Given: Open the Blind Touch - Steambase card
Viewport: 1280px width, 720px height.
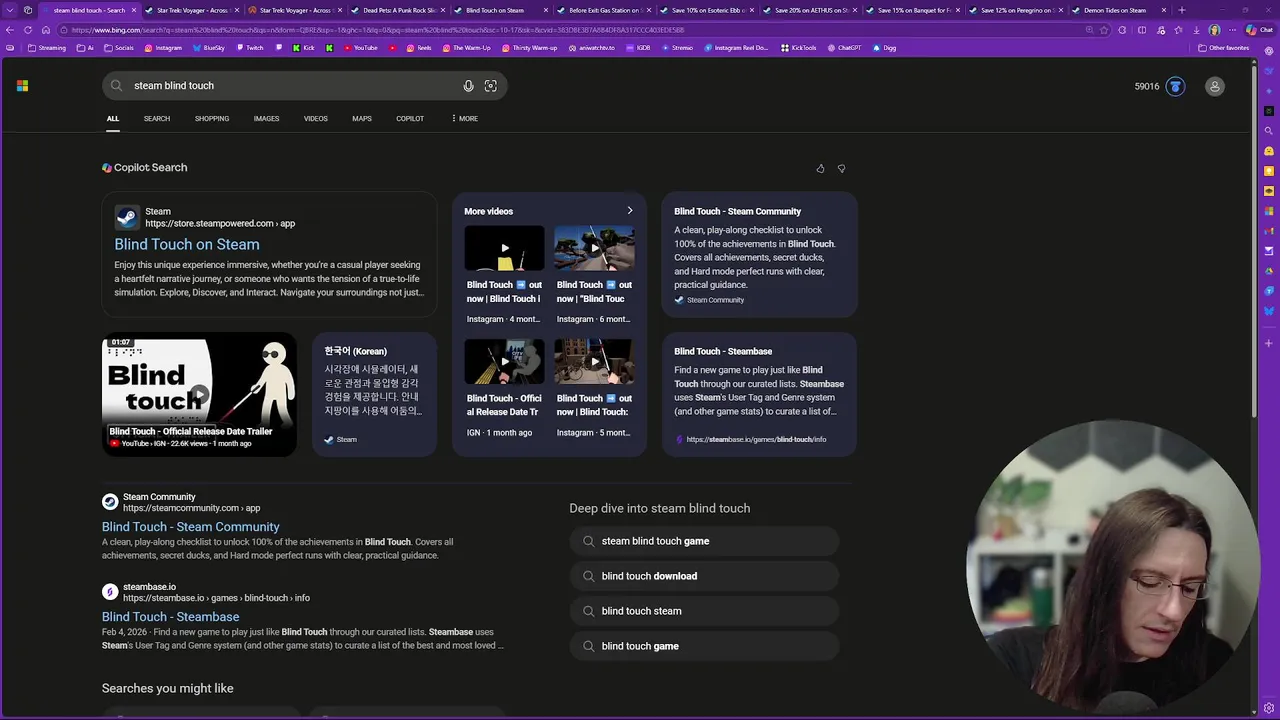Looking at the screenshot, I should tap(759, 394).
